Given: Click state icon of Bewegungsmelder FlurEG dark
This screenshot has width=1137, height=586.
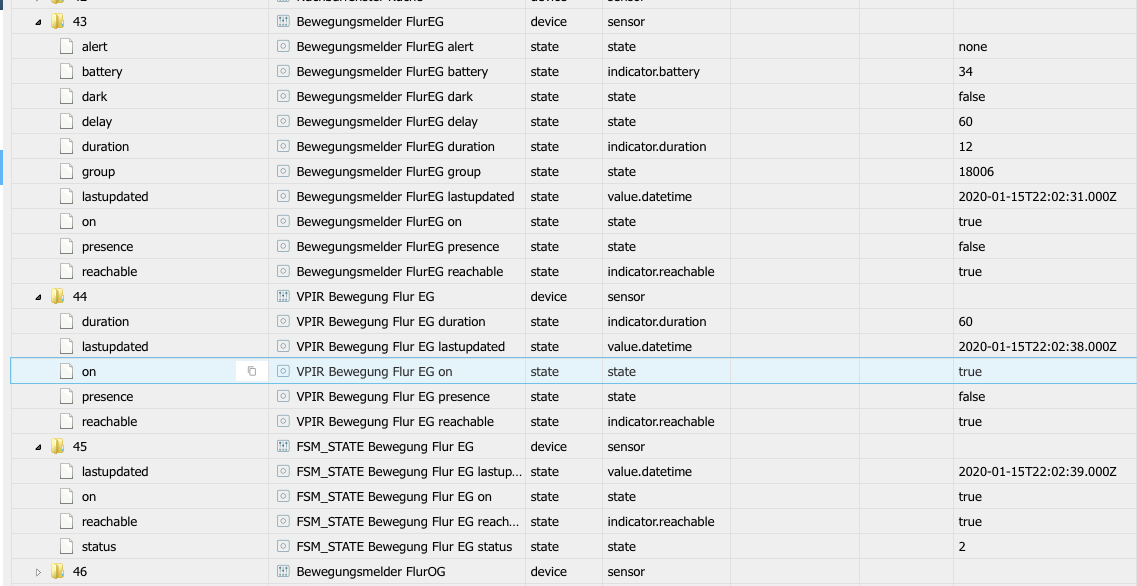Looking at the screenshot, I should (x=283, y=96).
